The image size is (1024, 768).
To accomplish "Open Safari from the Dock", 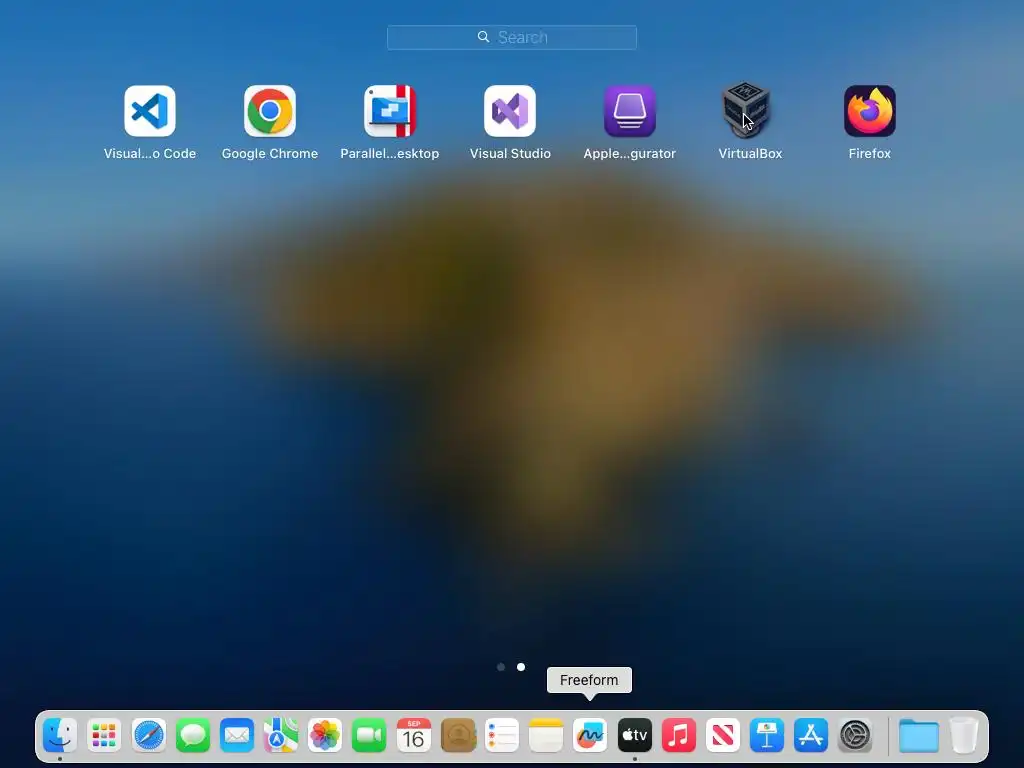I will (148, 735).
